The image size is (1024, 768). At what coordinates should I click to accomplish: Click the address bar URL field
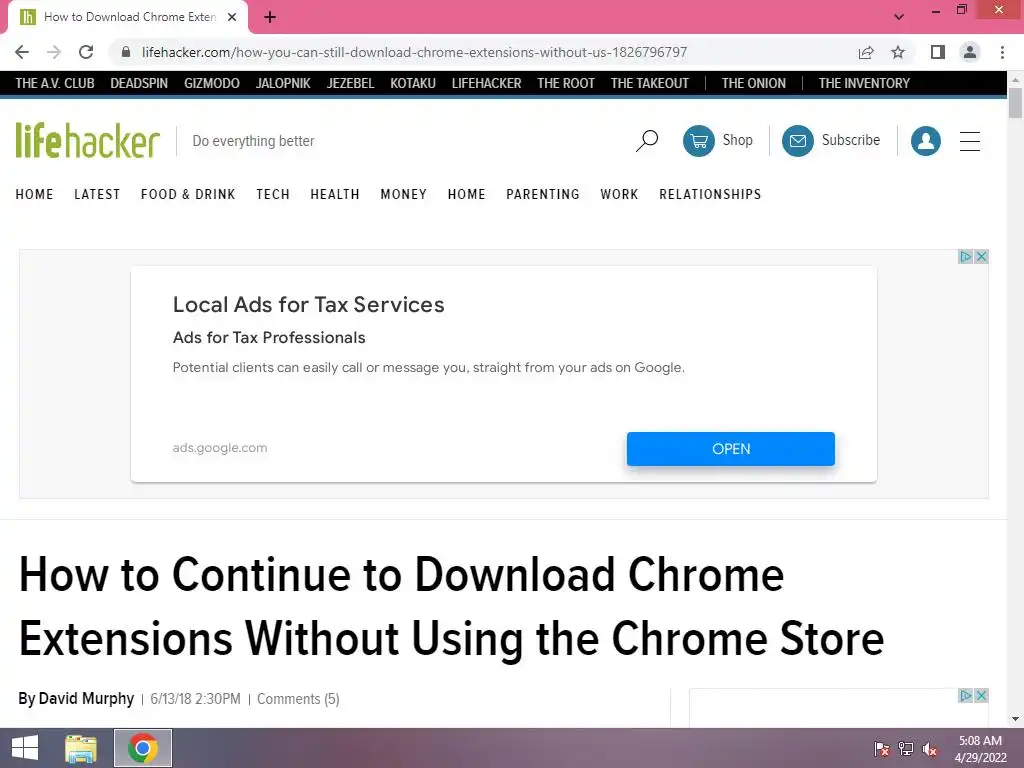[414, 52]
